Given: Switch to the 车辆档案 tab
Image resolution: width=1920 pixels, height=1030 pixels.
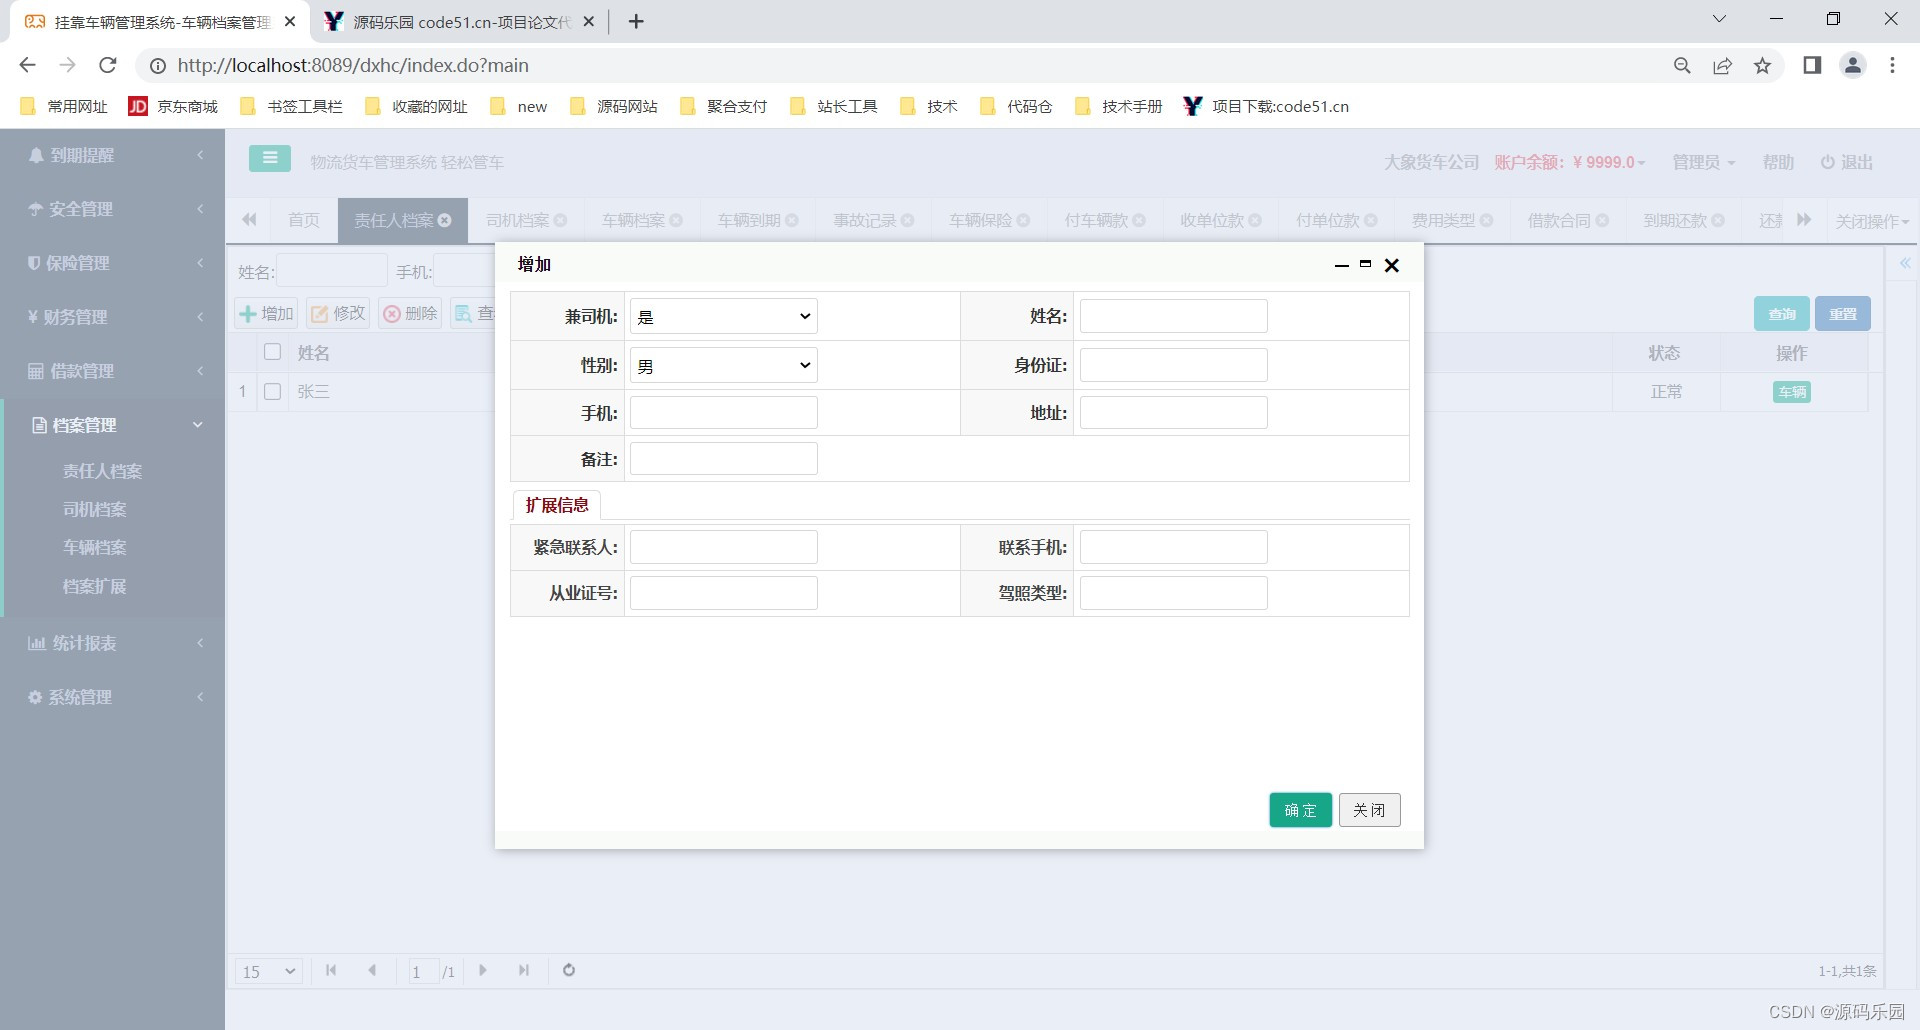Looking at the screenshot, I should (x=632, y=220).
